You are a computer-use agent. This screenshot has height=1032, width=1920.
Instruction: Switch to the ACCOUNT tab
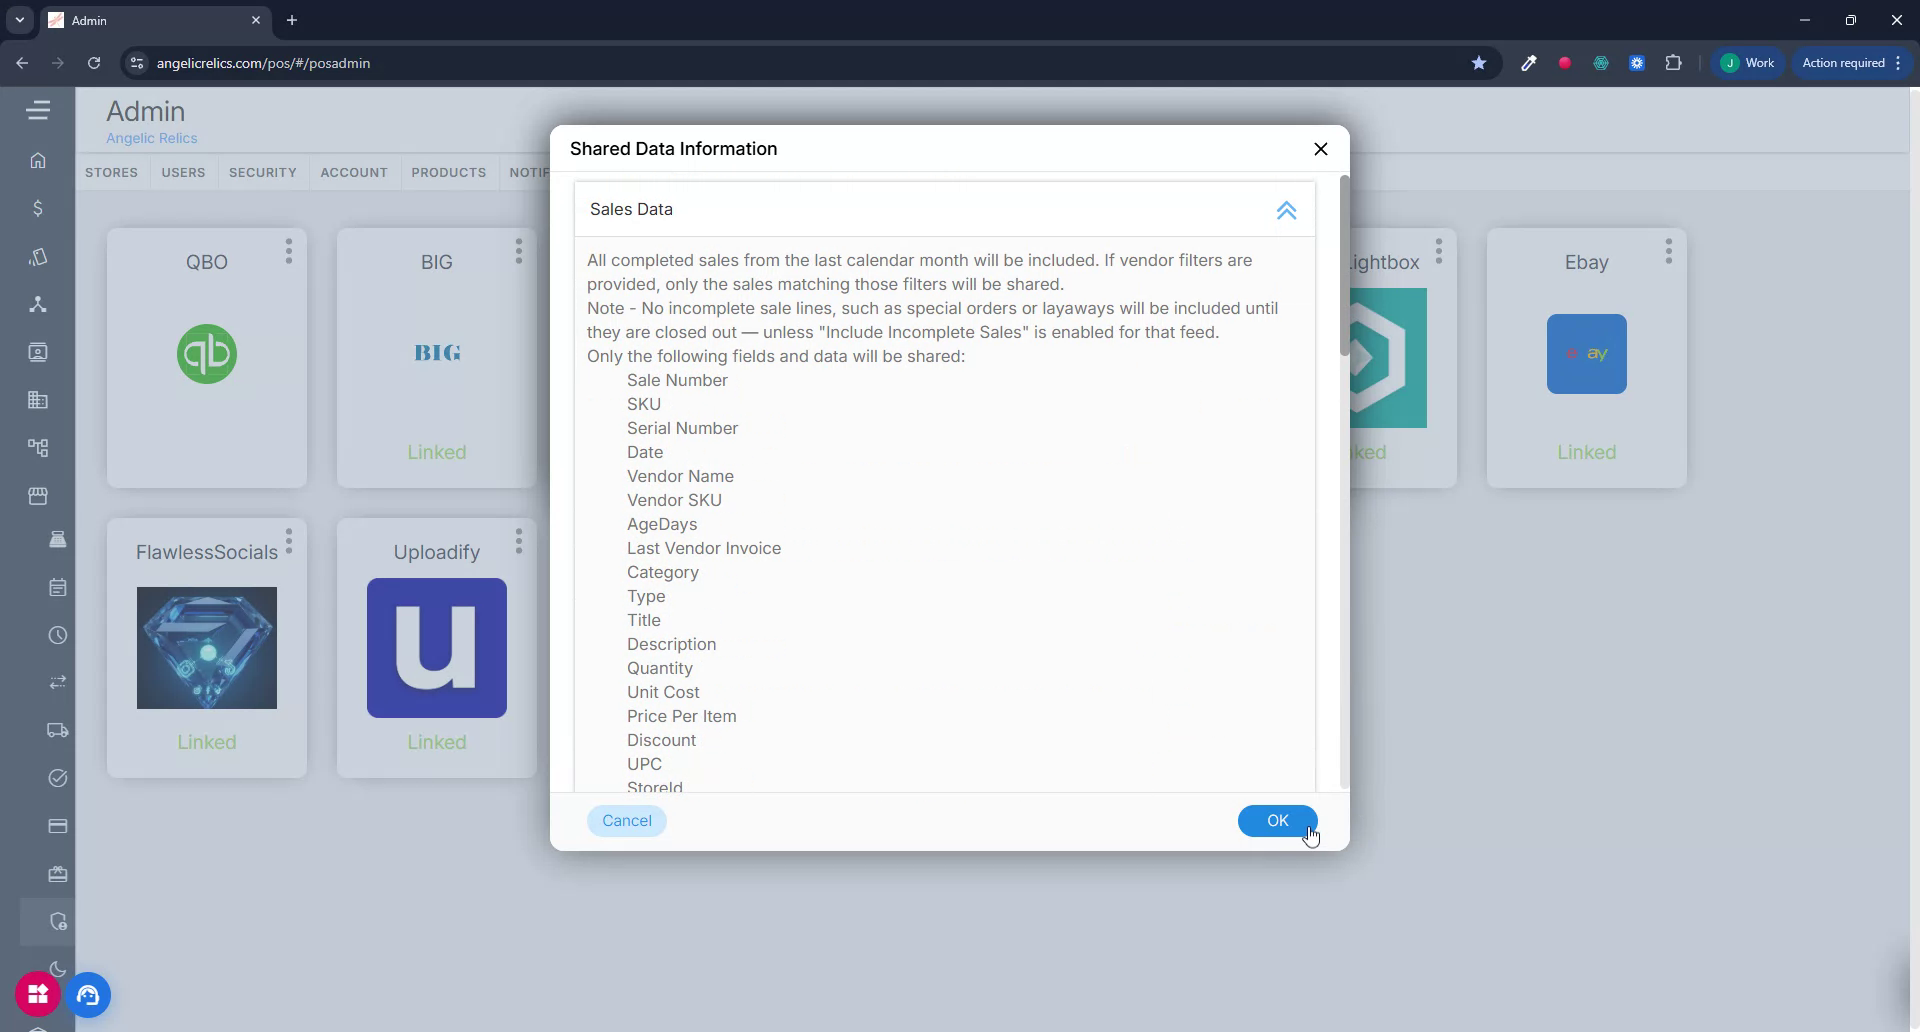[x=354, y=172]
